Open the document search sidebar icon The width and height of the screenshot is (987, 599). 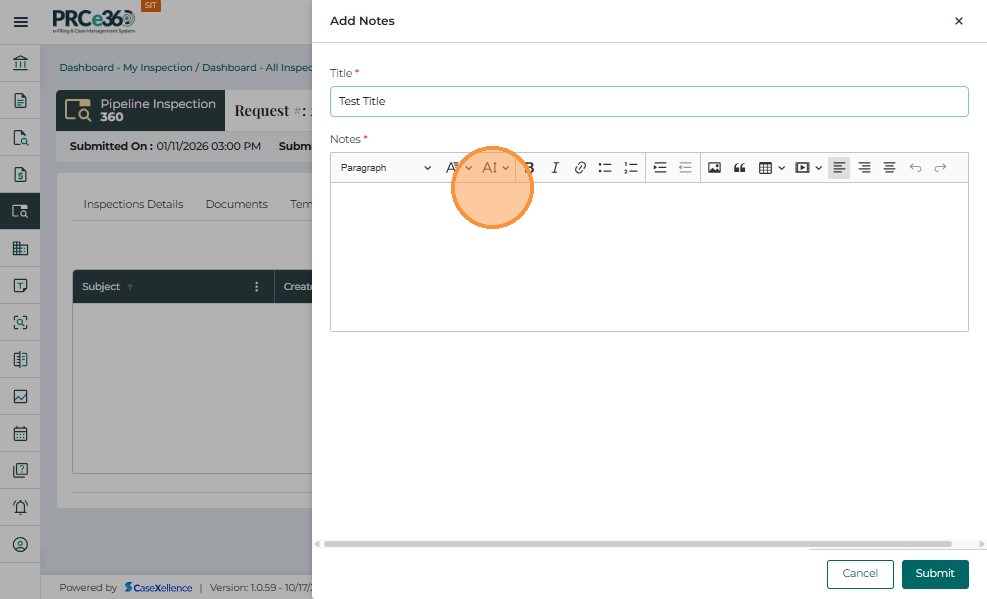[20, 137]
